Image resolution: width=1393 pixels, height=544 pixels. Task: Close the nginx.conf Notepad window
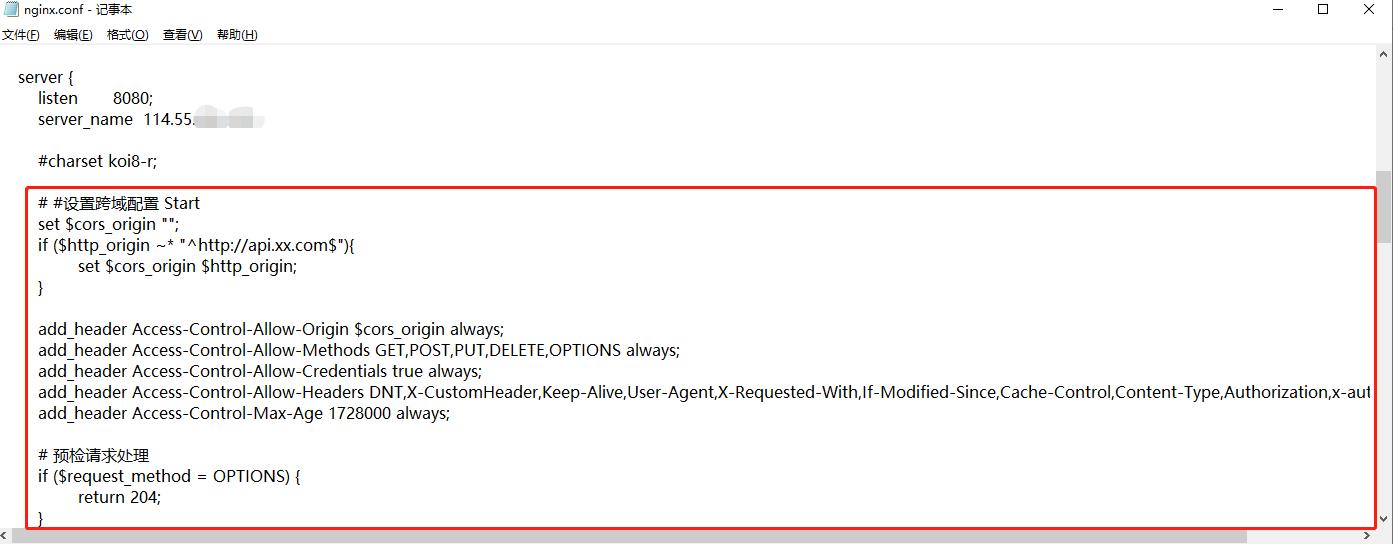click(1369, 10)
